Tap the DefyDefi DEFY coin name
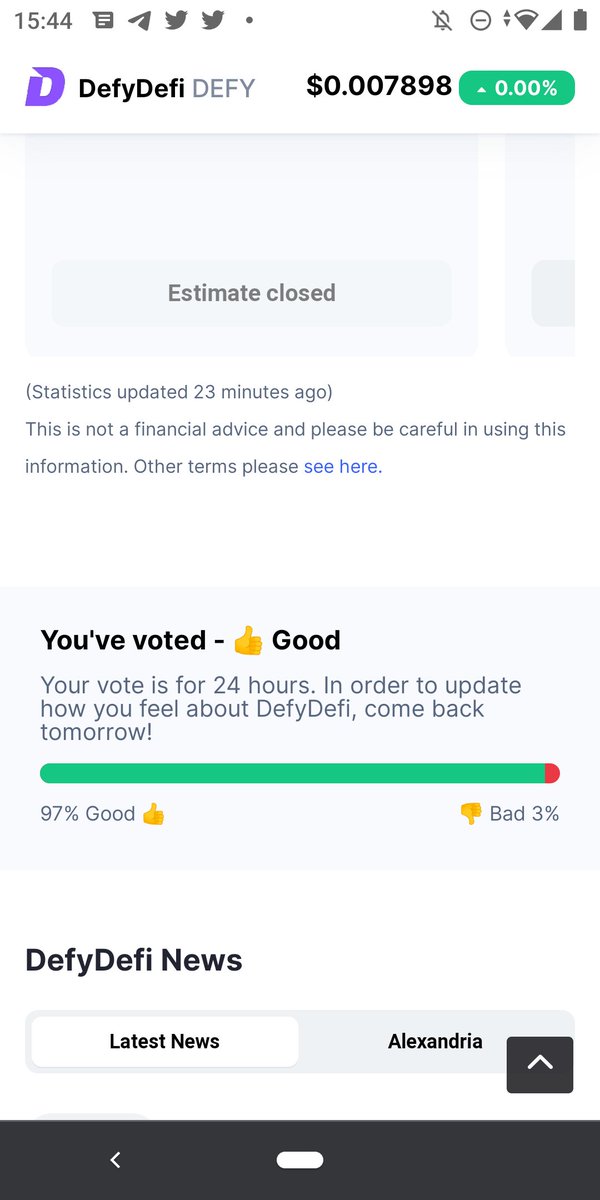 [166, 88]
